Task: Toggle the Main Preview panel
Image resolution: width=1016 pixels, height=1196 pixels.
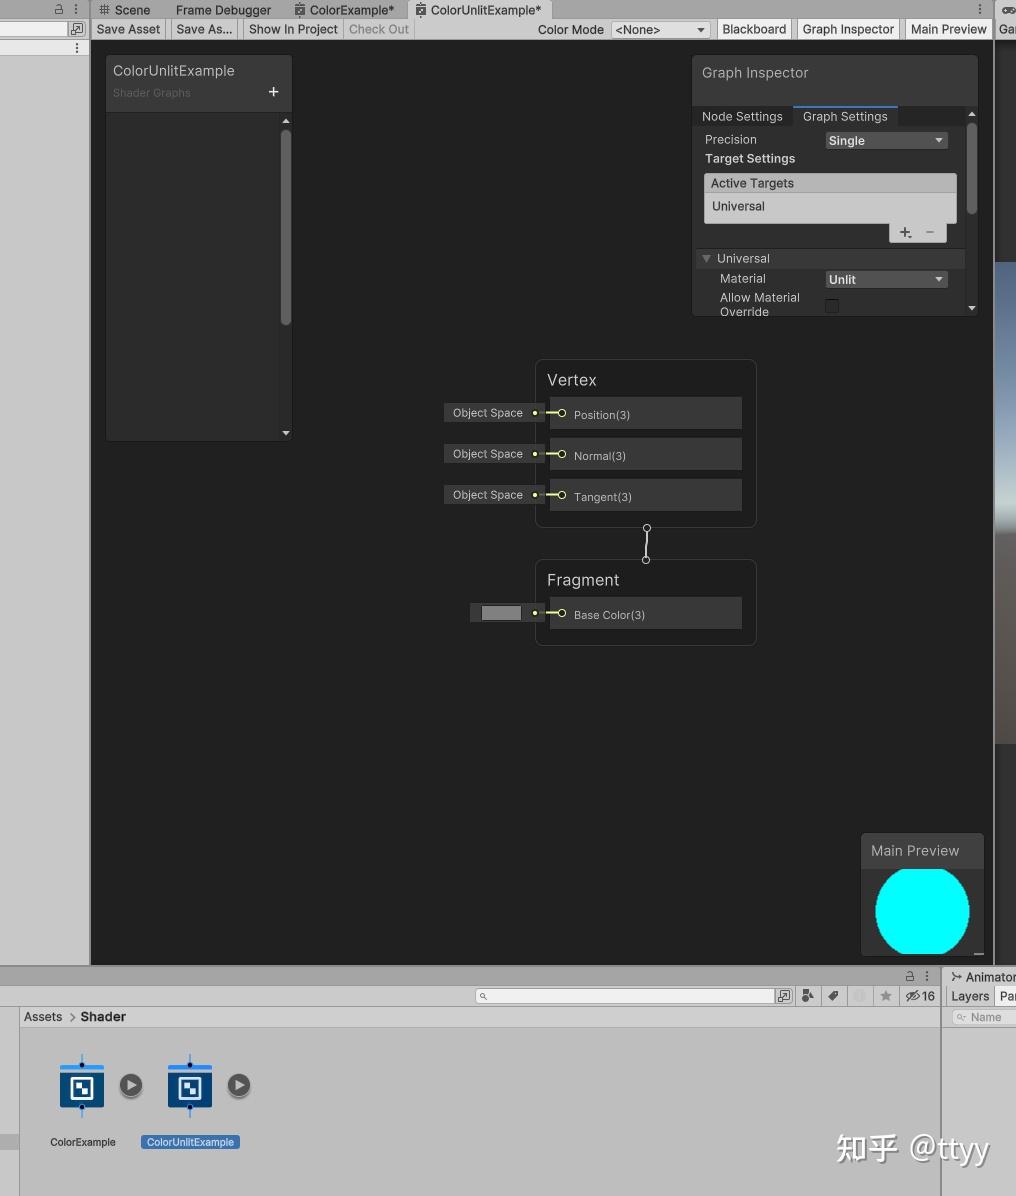Action: tap(947, 29)
